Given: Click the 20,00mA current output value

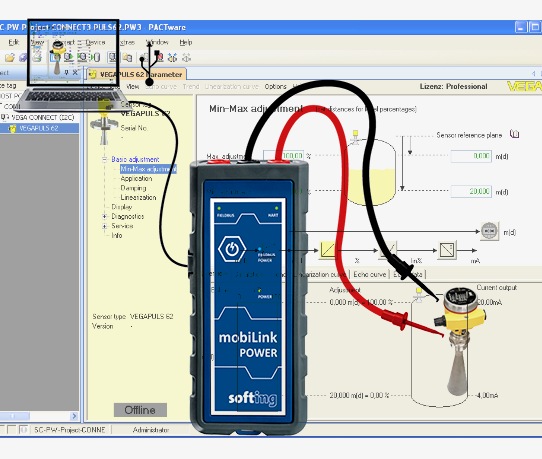Looking at the screenshot, I should pos(489,302).
